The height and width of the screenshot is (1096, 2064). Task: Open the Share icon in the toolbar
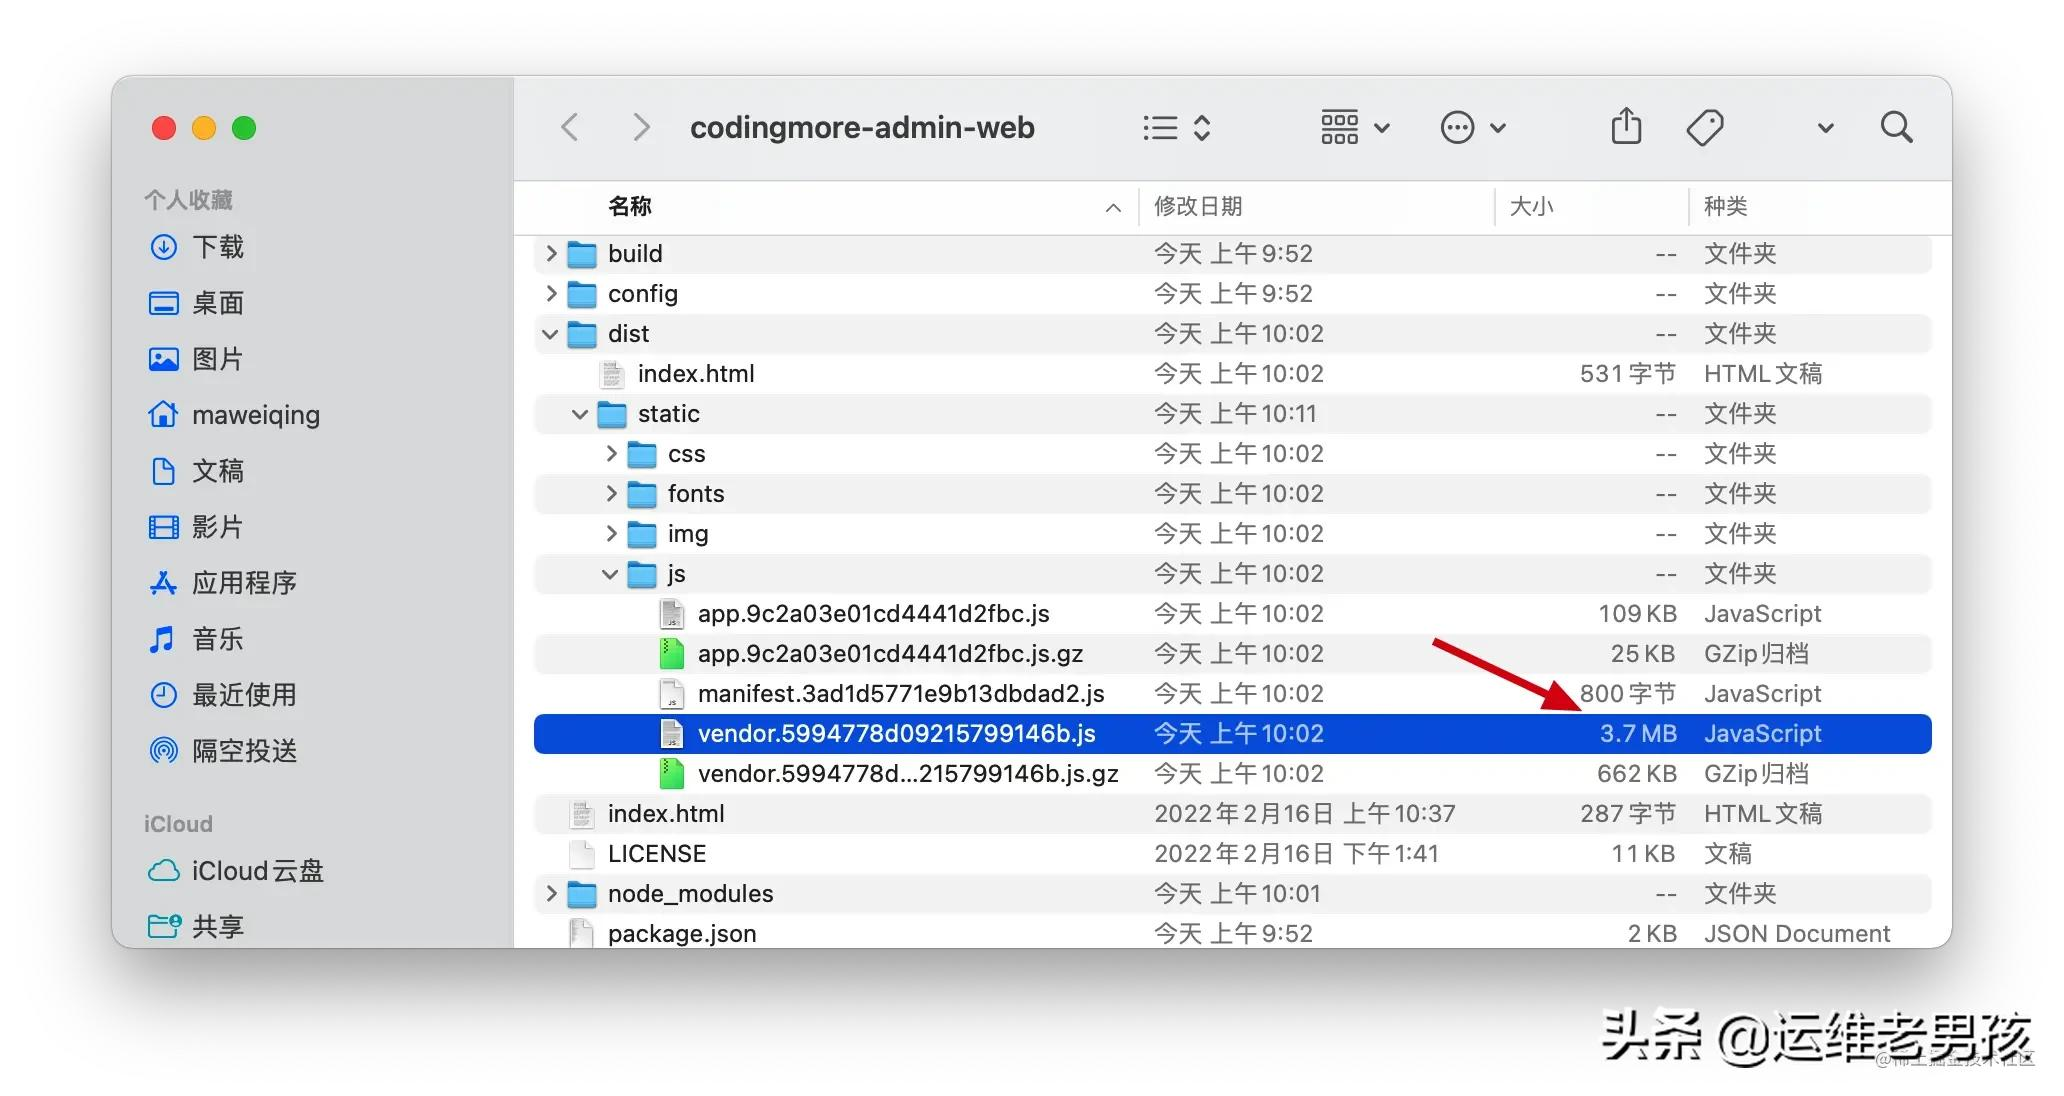pos(1625,127)
